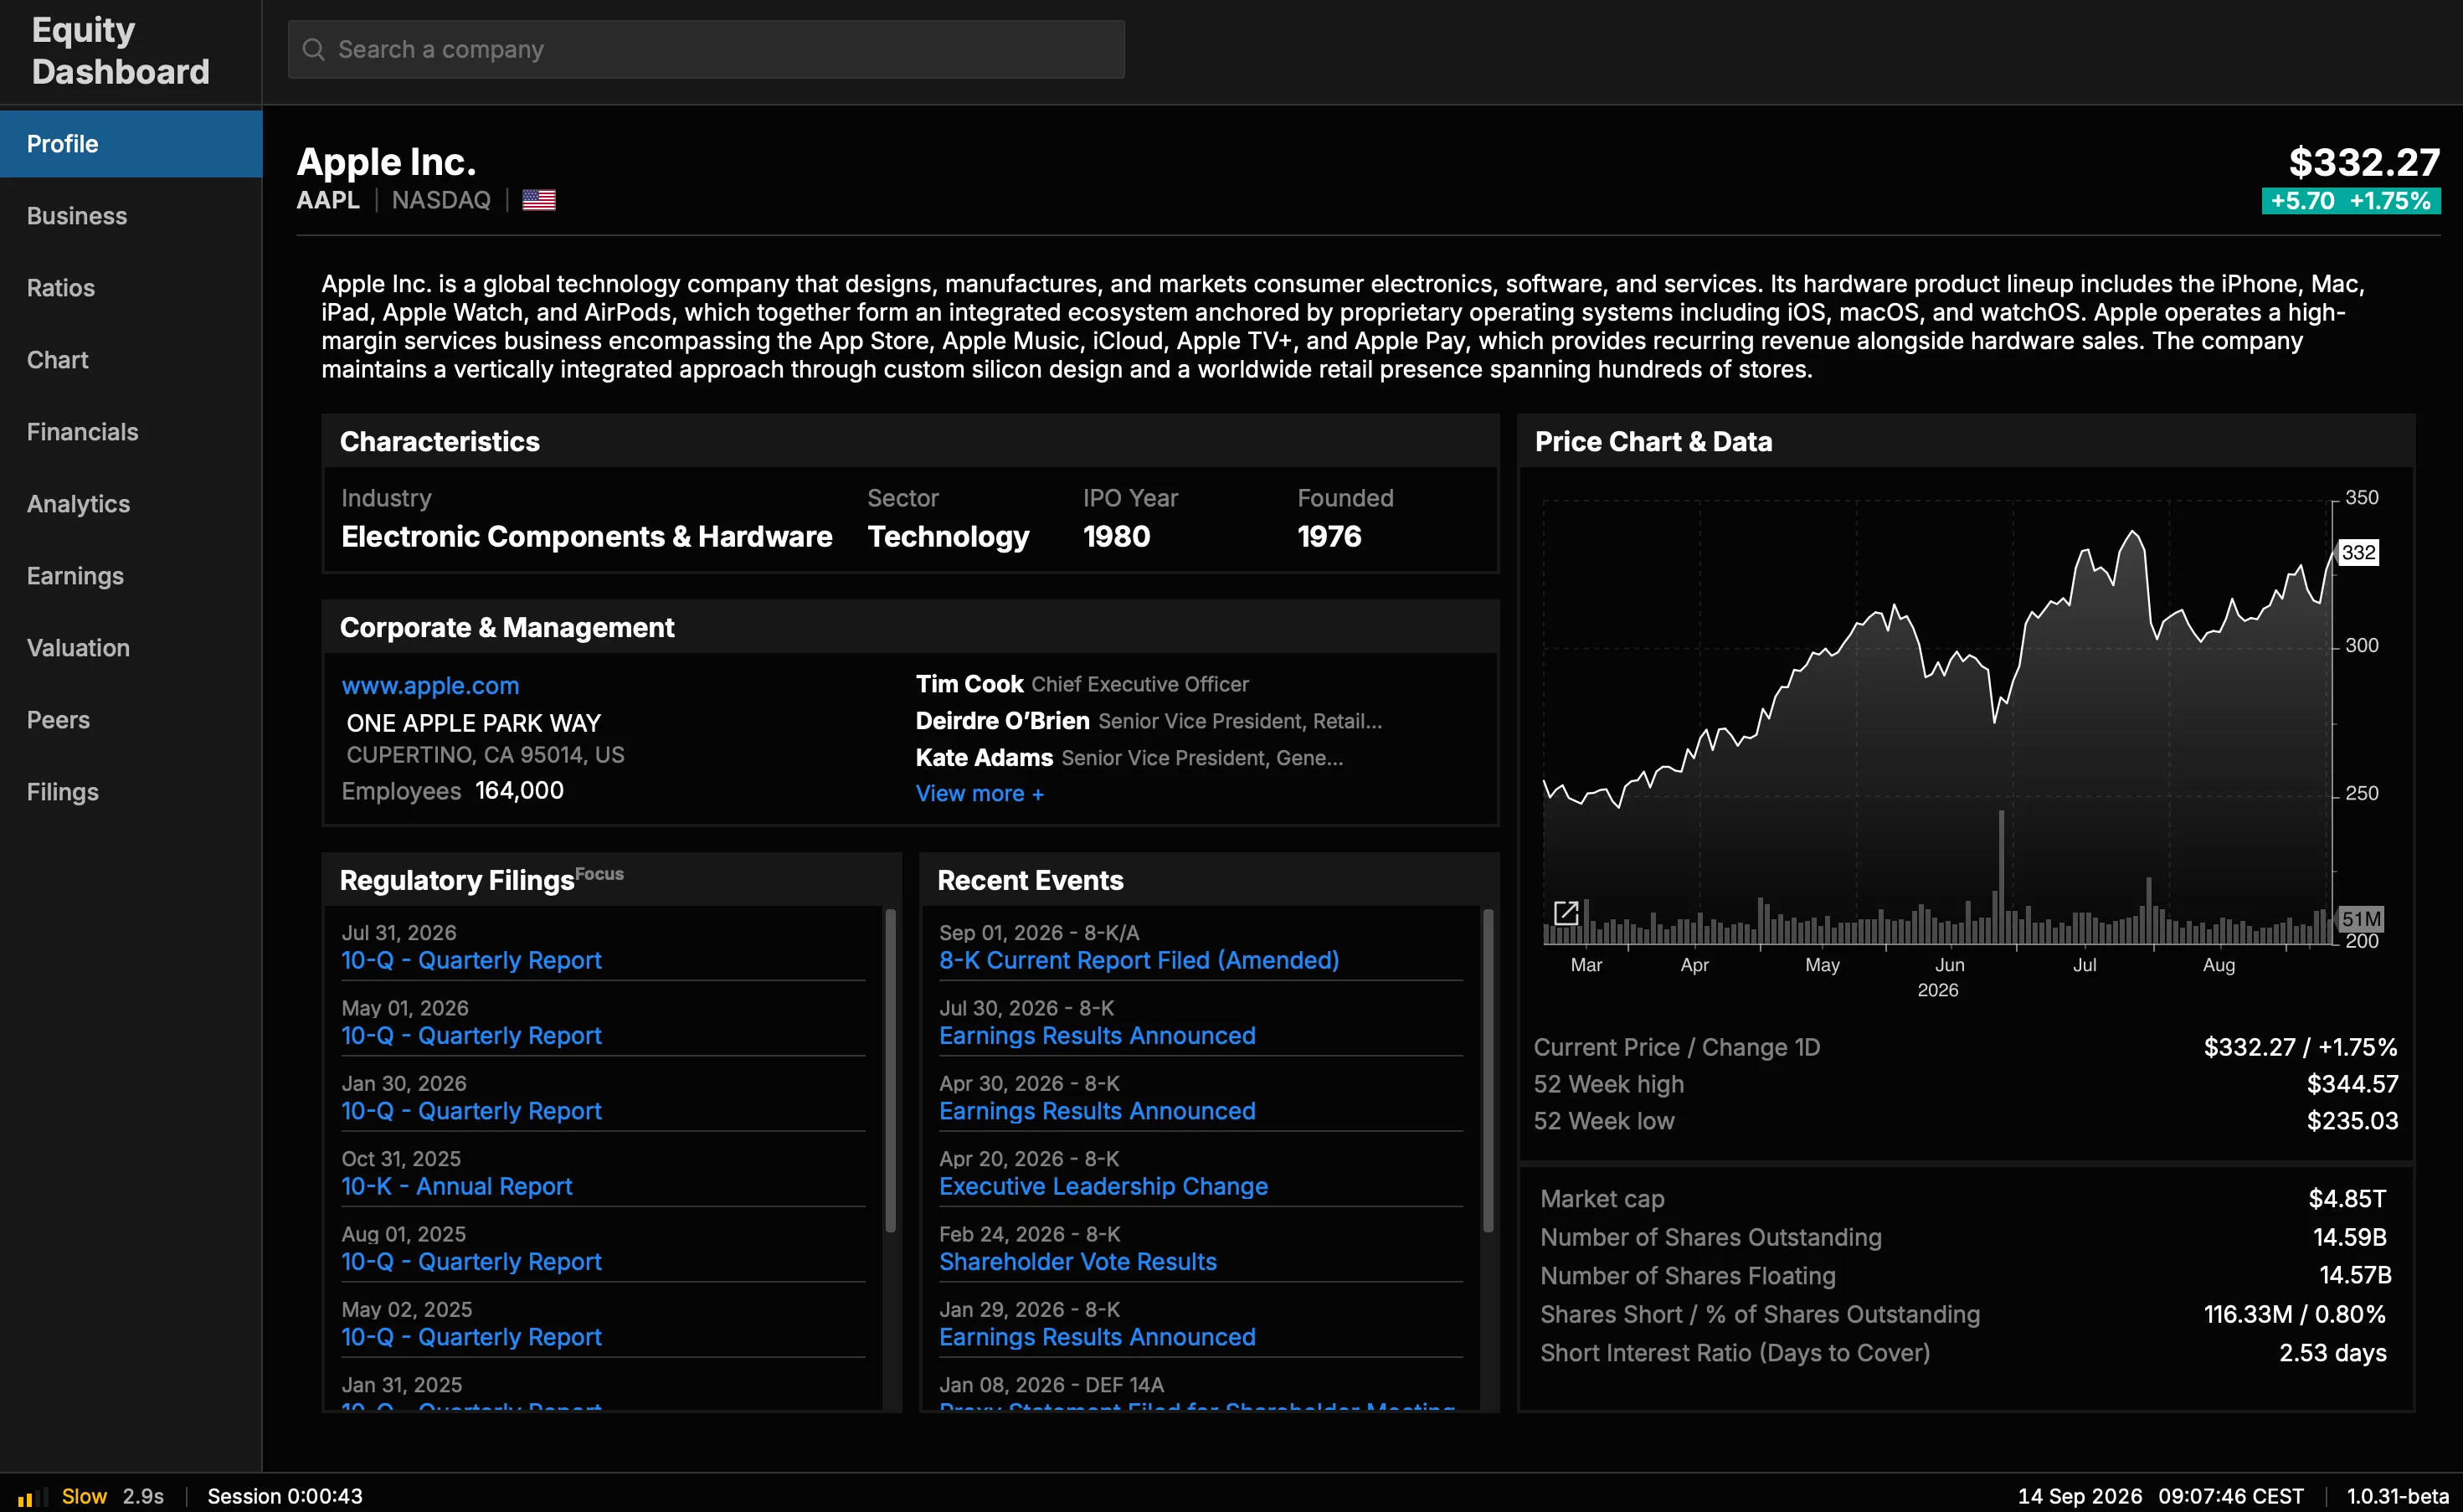Click the Technology sector value
The image size is (2463, 1512).
948,537
